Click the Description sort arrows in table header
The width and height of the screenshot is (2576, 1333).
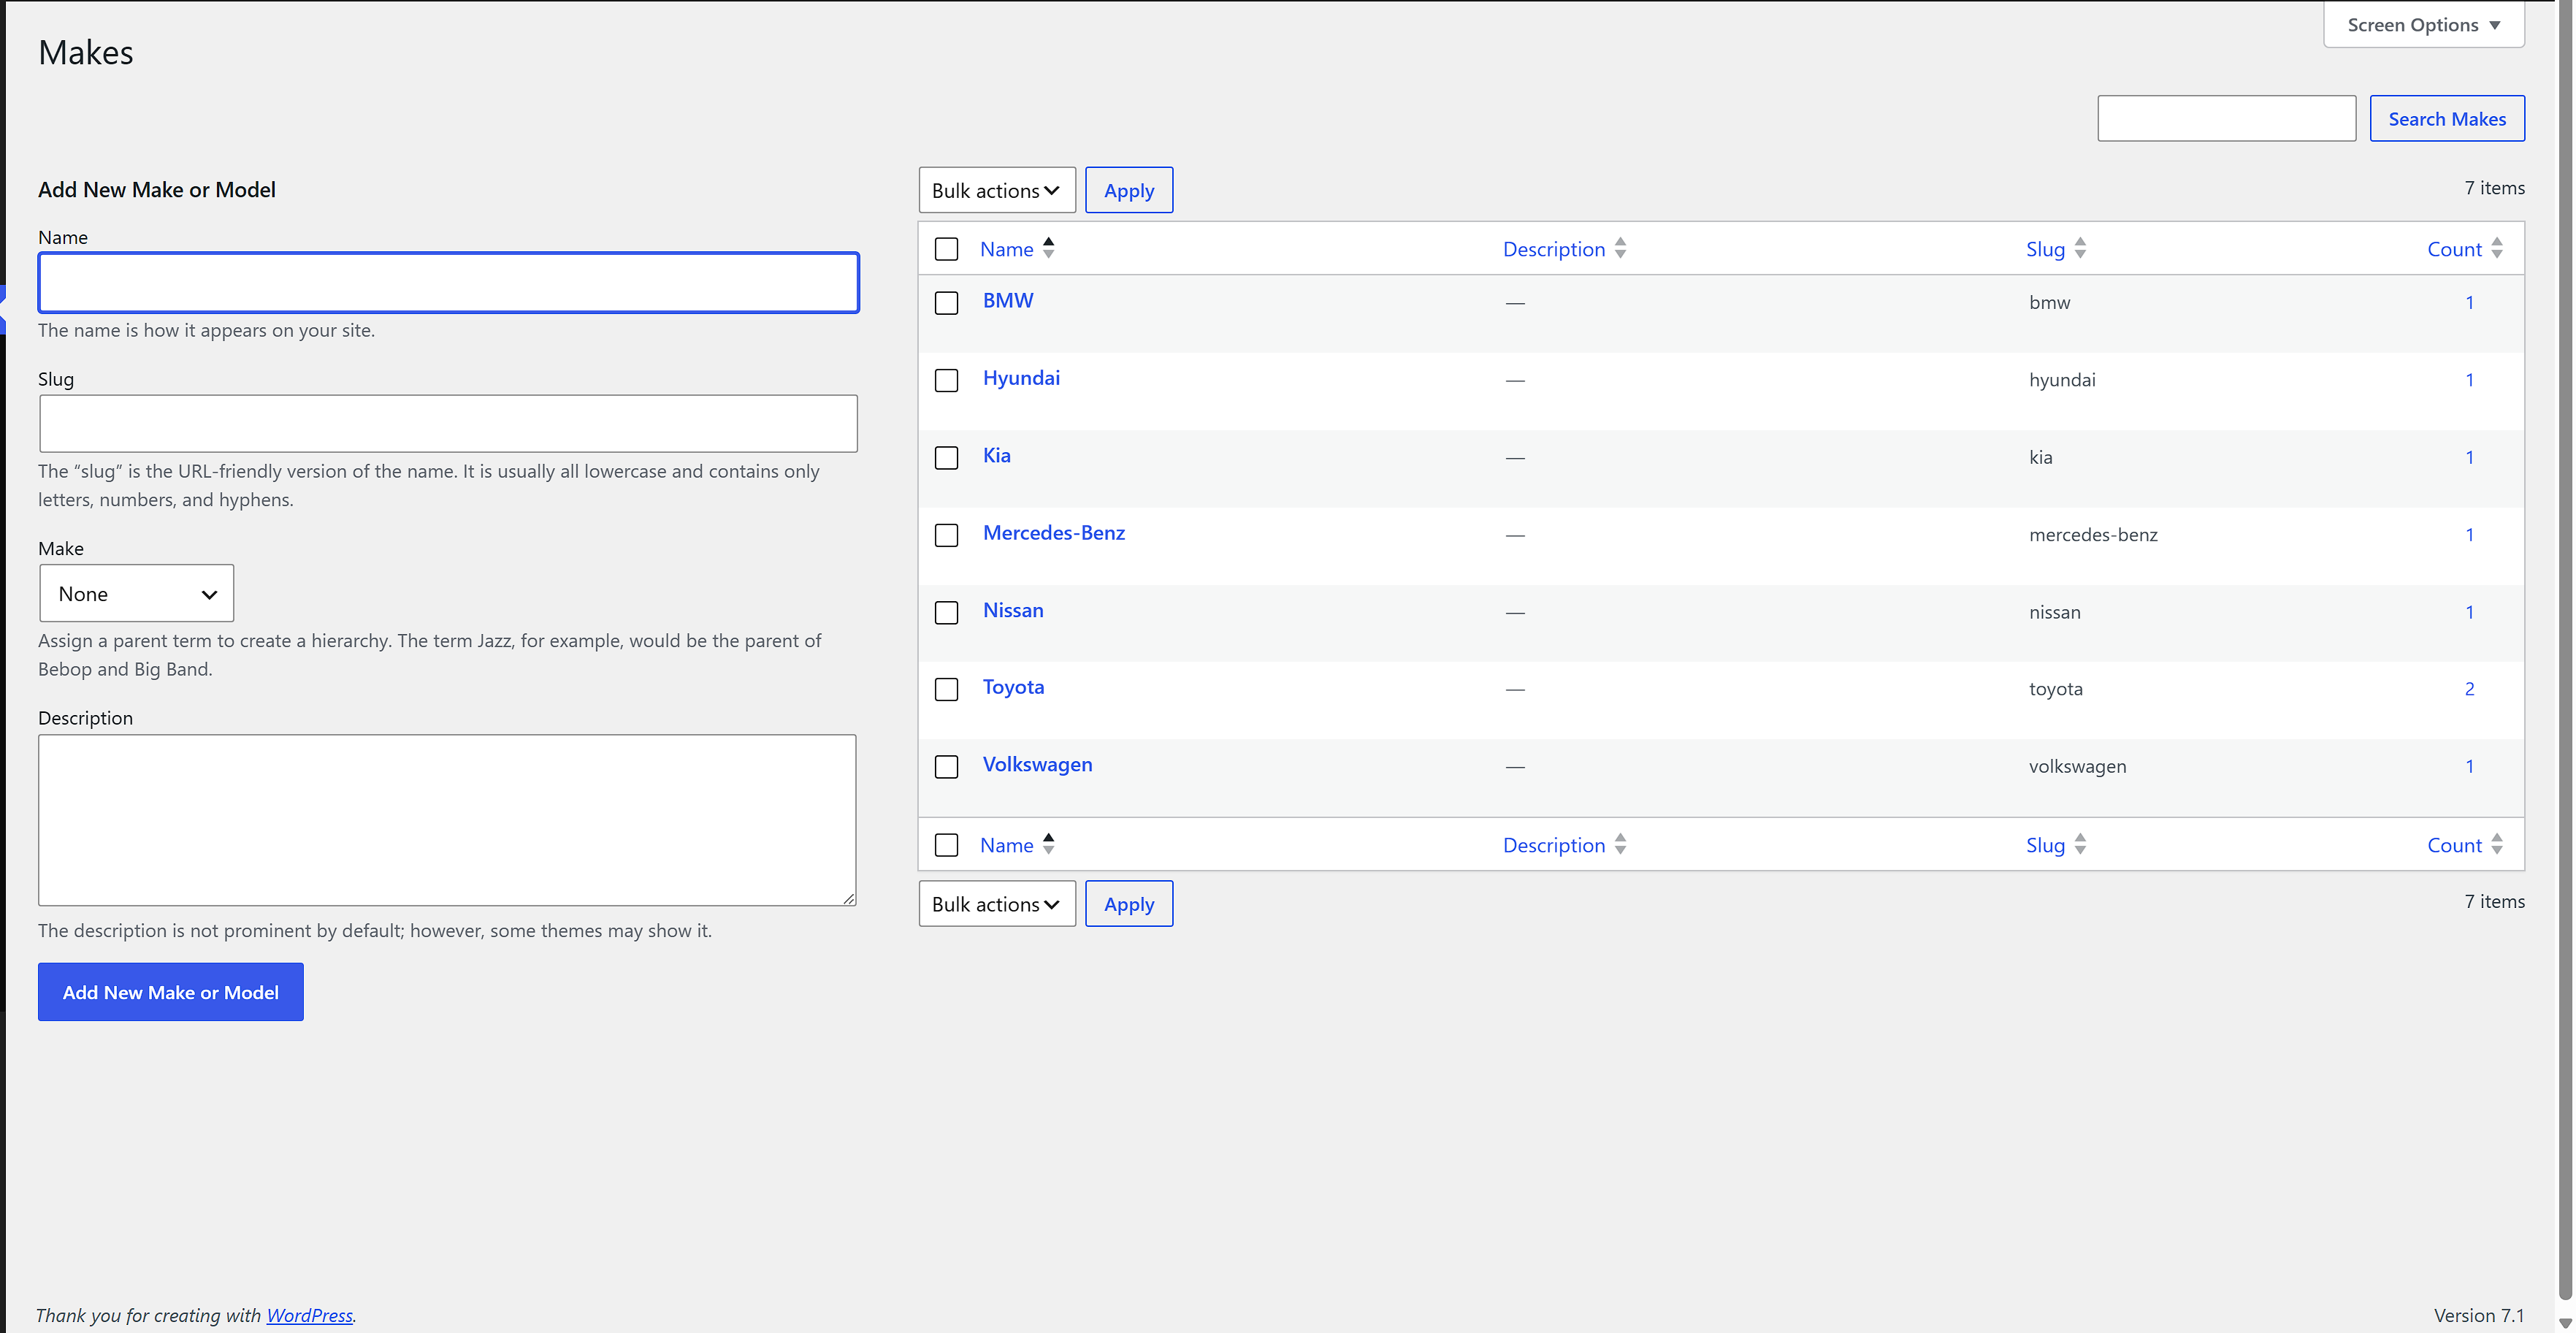1620,248
